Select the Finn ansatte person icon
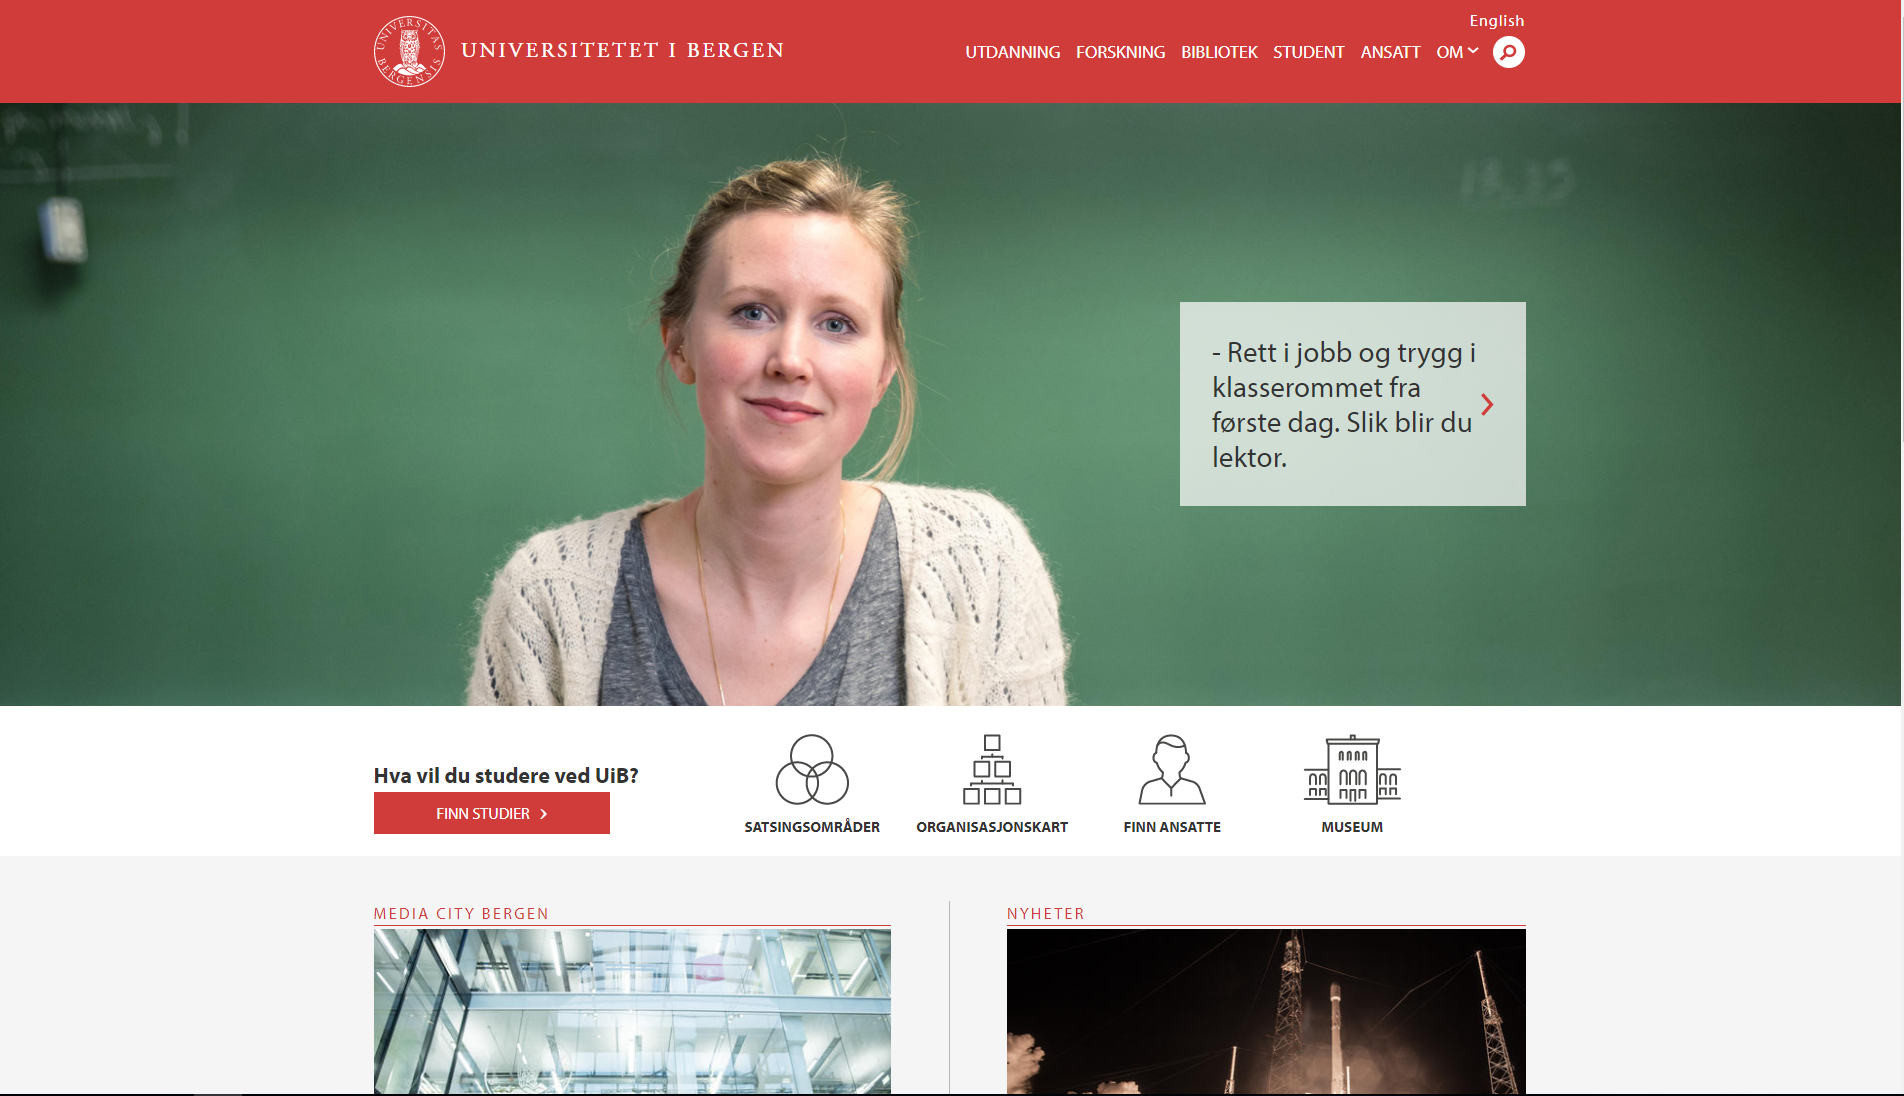1904x1096 pixels. click(1172, 769)
